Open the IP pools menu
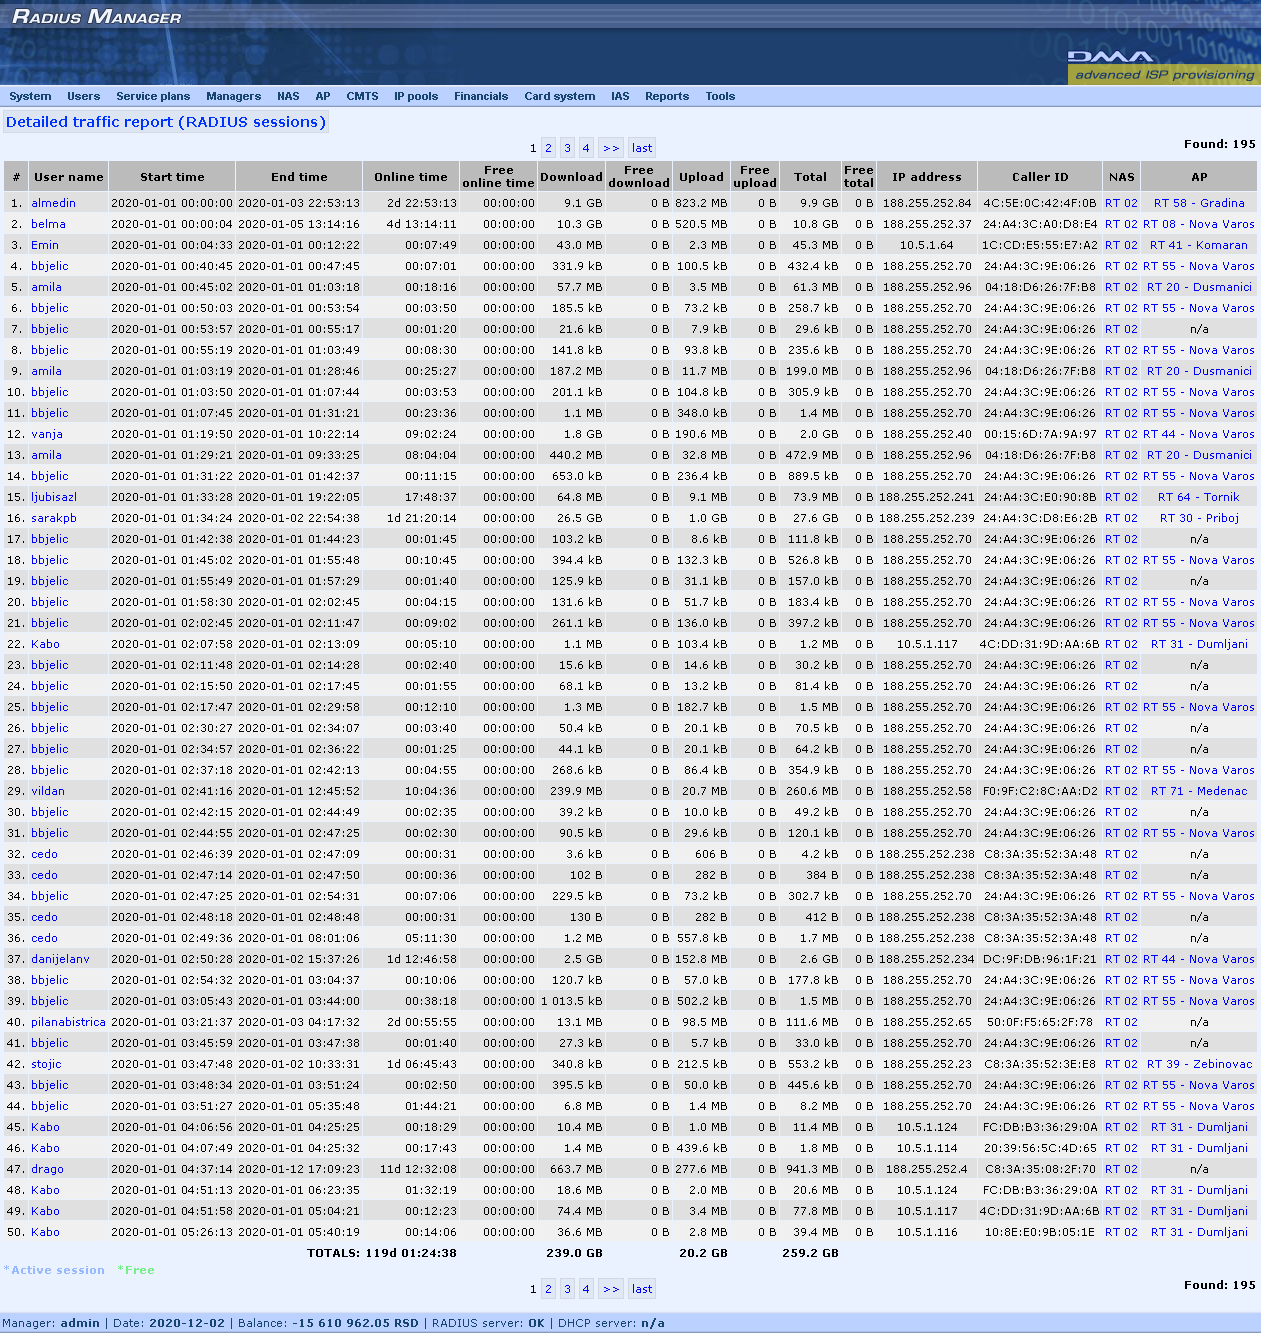The height and width of the screenshot is (1333, 1261). [x=416, y=97]
